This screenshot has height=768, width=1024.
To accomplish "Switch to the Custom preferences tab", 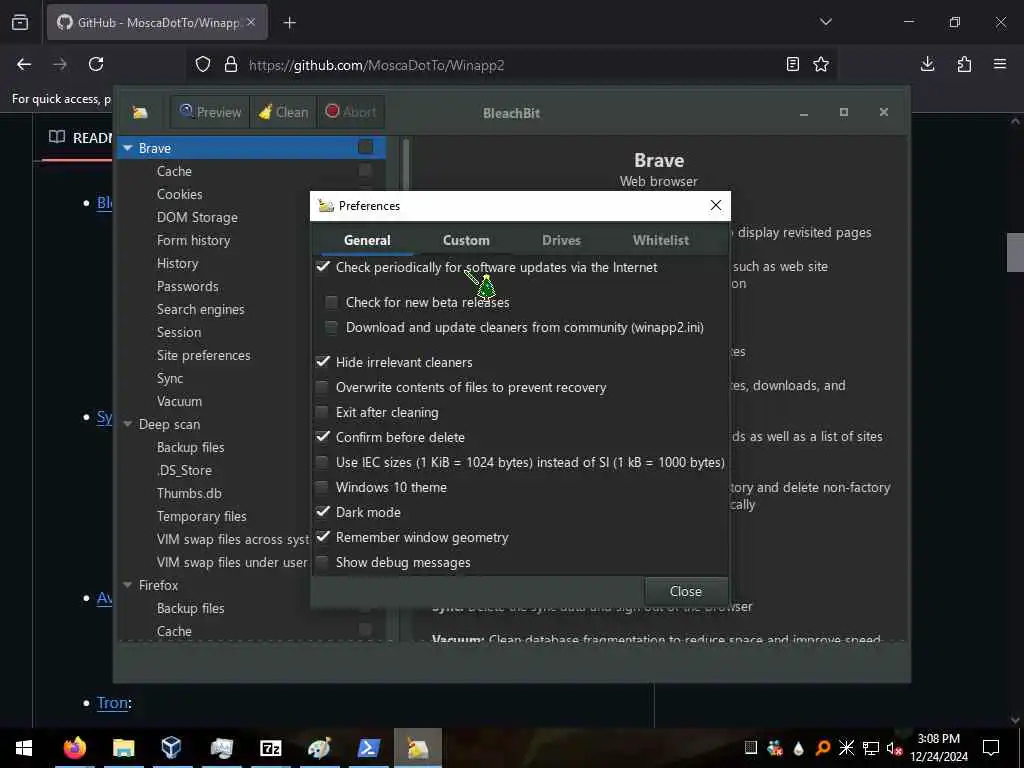I will tap(466, 240).
